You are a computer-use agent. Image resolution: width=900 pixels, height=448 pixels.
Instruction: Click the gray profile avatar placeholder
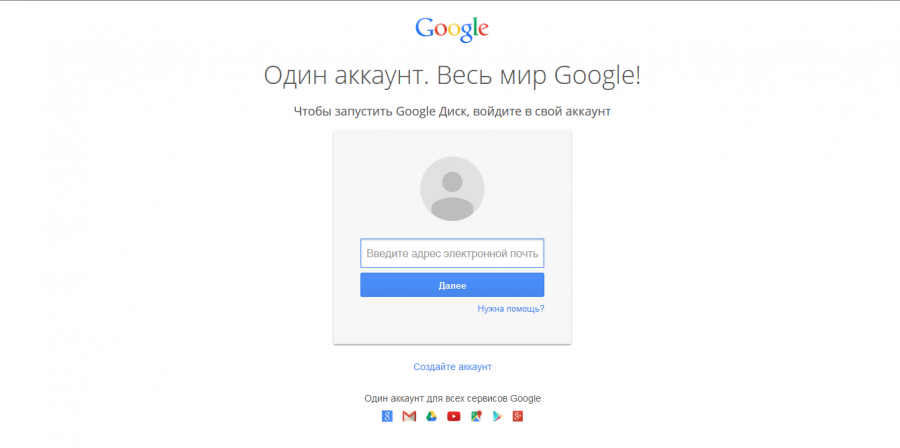tap(452, 189)
